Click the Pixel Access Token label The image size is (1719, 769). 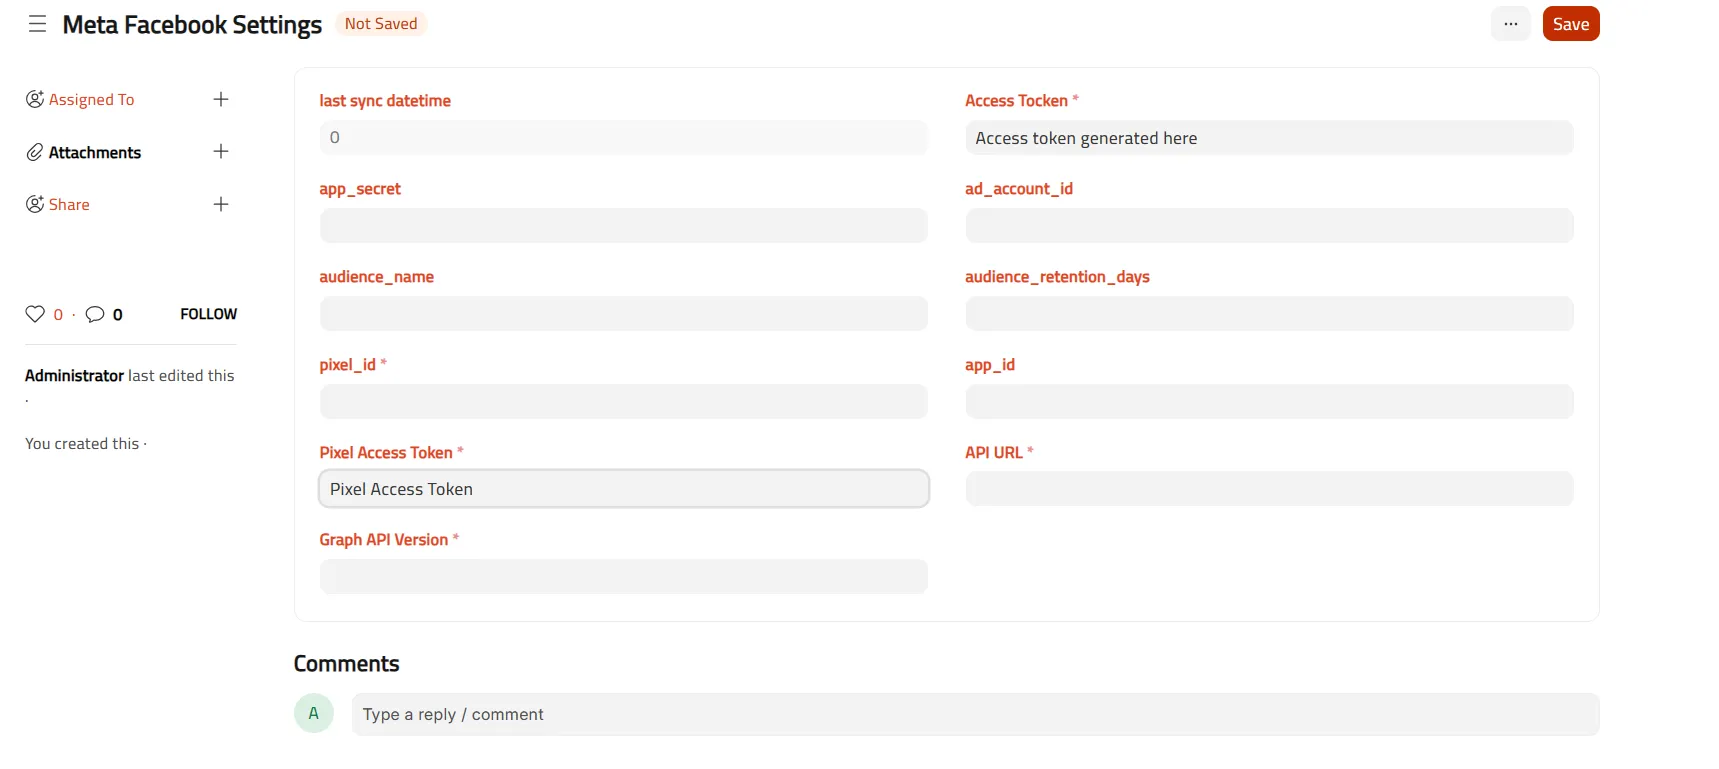[x=386, y=453]
